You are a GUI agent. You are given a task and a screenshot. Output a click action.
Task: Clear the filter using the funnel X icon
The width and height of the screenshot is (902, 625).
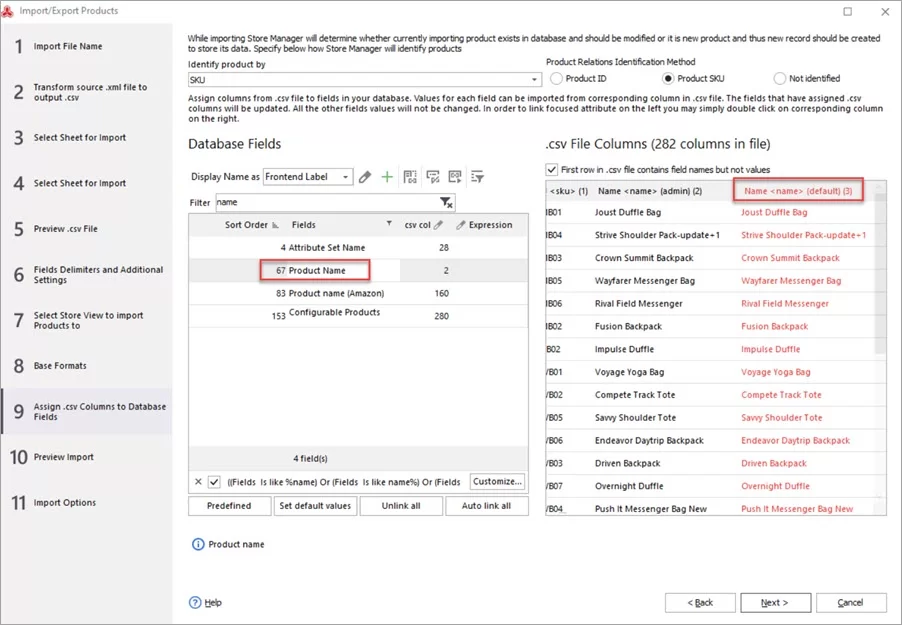(446, 203)
